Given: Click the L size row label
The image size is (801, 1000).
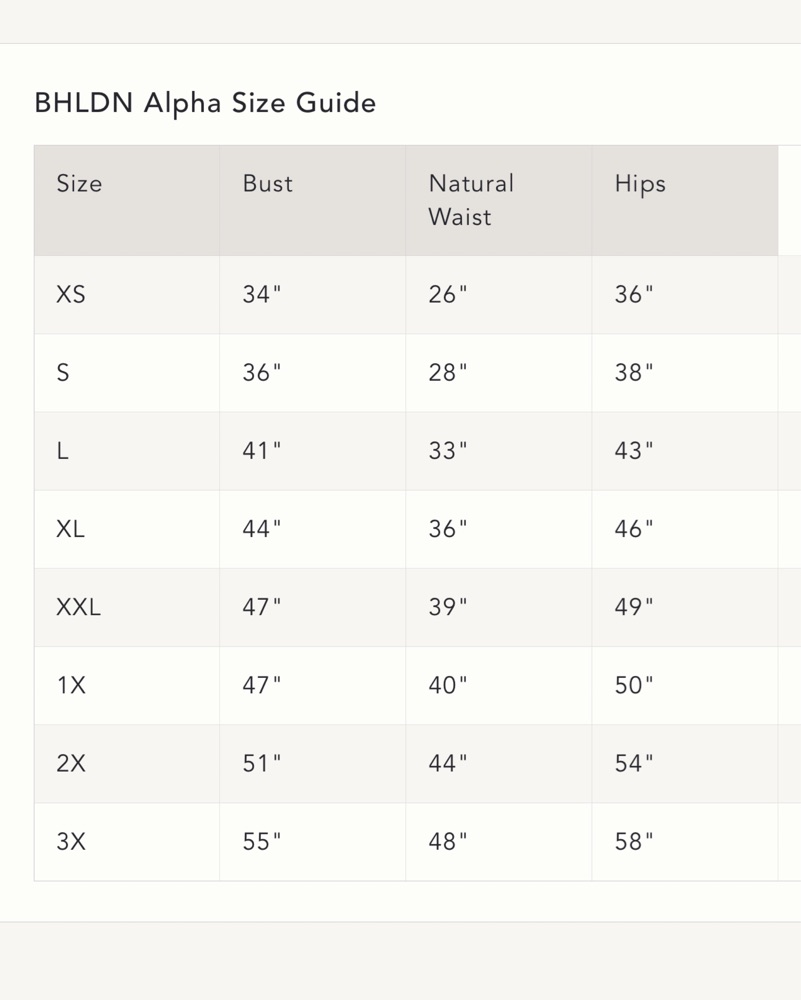Looking at the screenshot, I should pyautogui.click(x=62, y=451).
